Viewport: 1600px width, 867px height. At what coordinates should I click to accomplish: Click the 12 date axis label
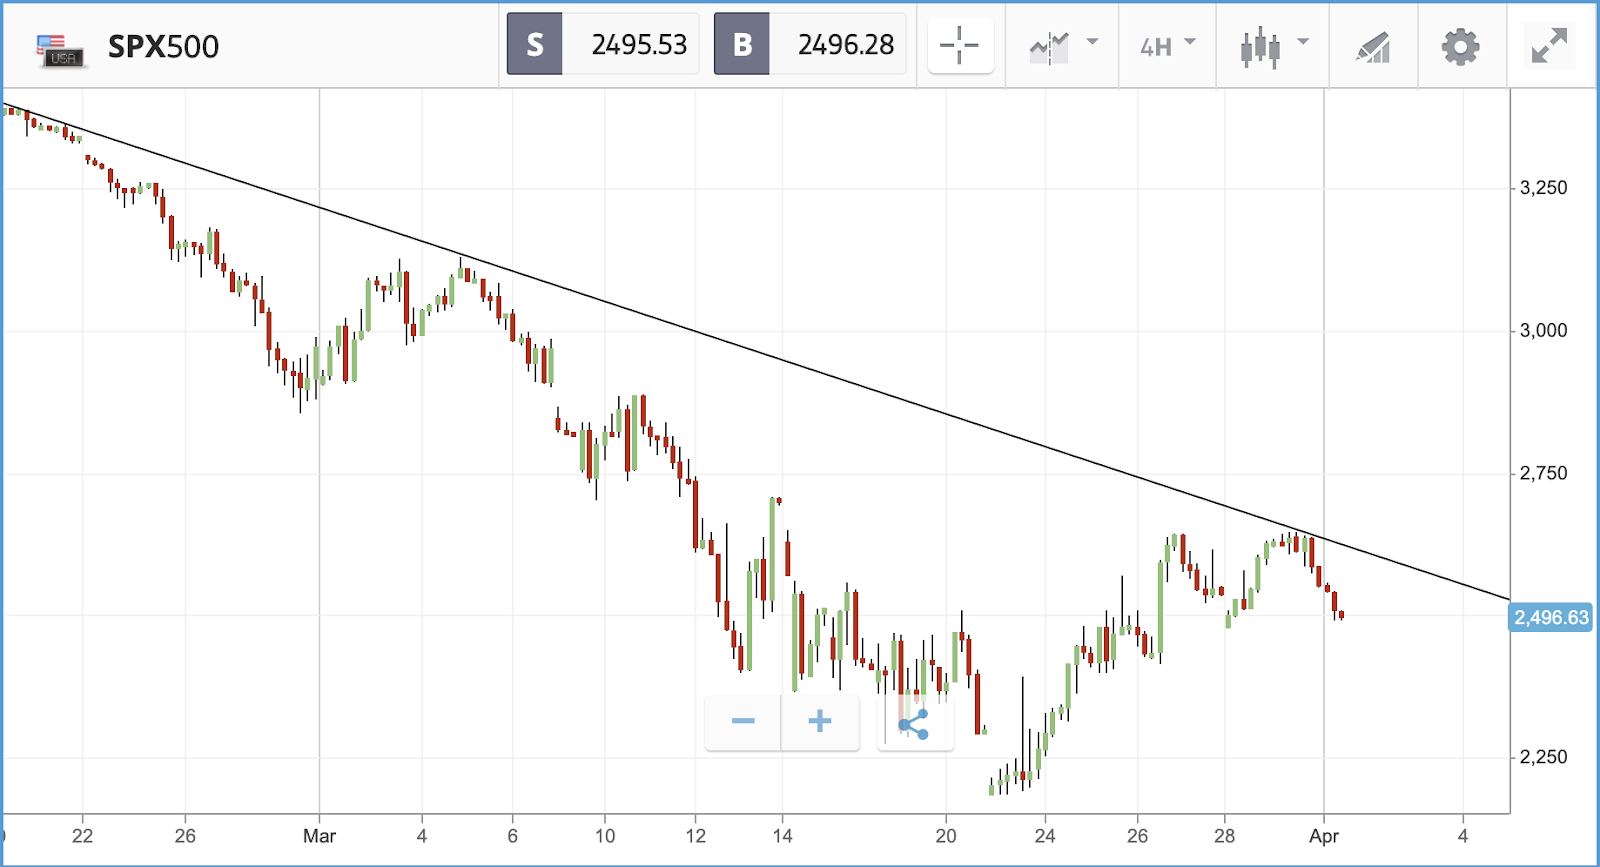coord(696,836)
